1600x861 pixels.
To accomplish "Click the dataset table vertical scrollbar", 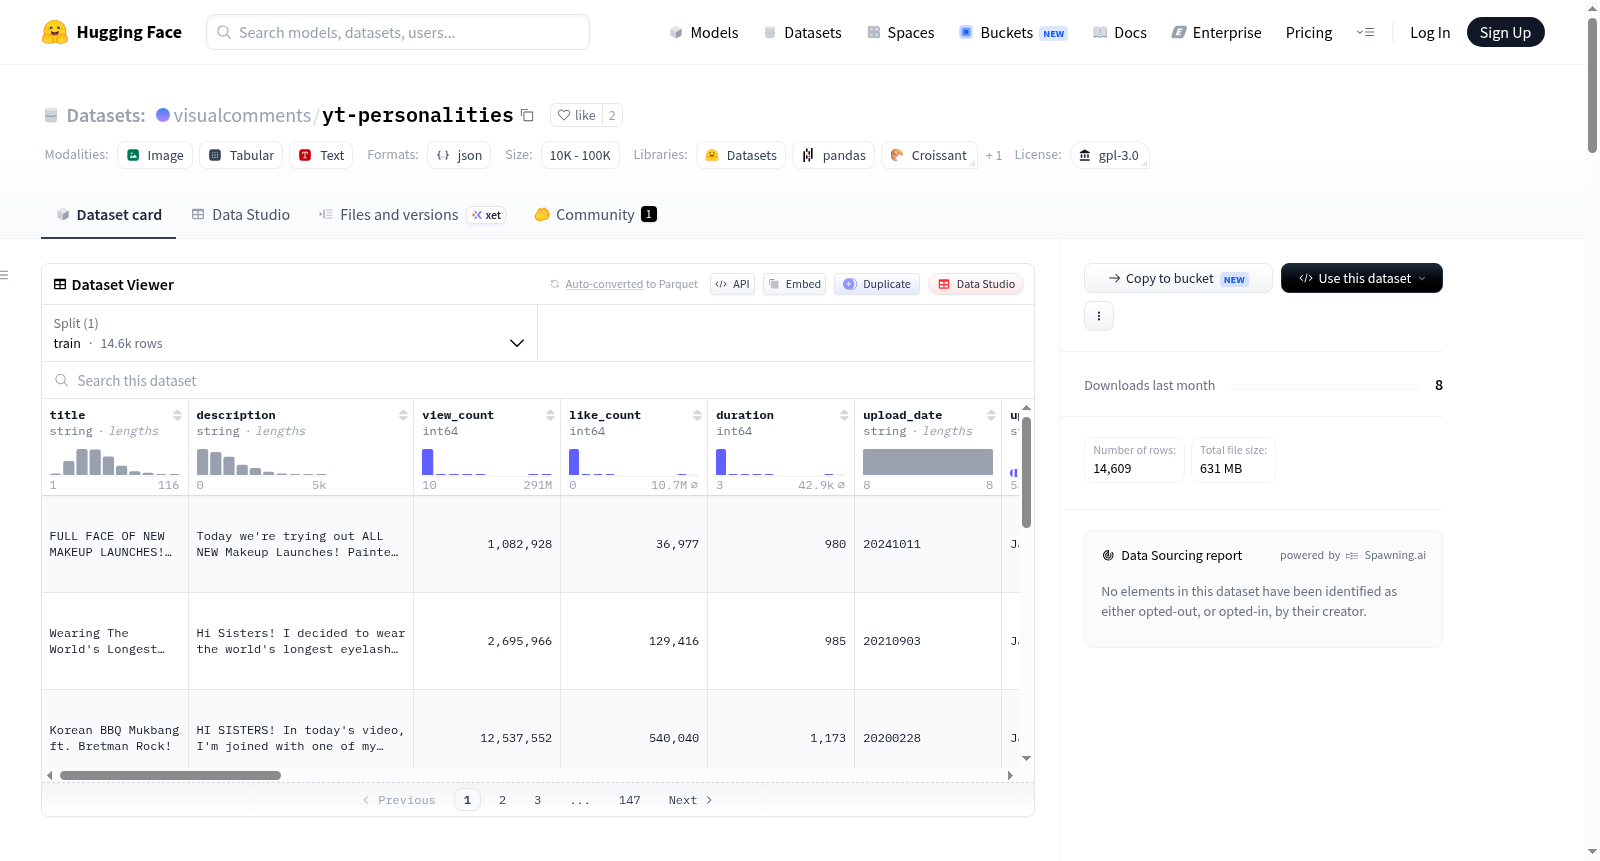I will [x=1026, y=472].
